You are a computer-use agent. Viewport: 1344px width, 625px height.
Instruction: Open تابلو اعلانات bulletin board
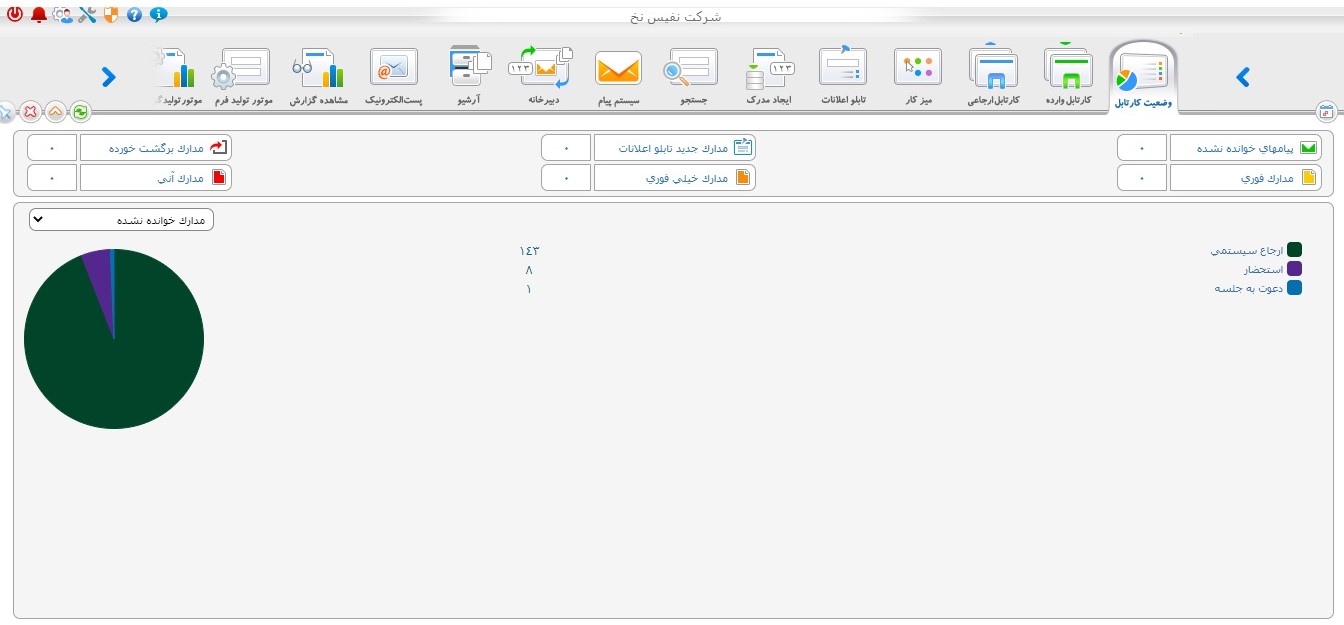point(843,76)
